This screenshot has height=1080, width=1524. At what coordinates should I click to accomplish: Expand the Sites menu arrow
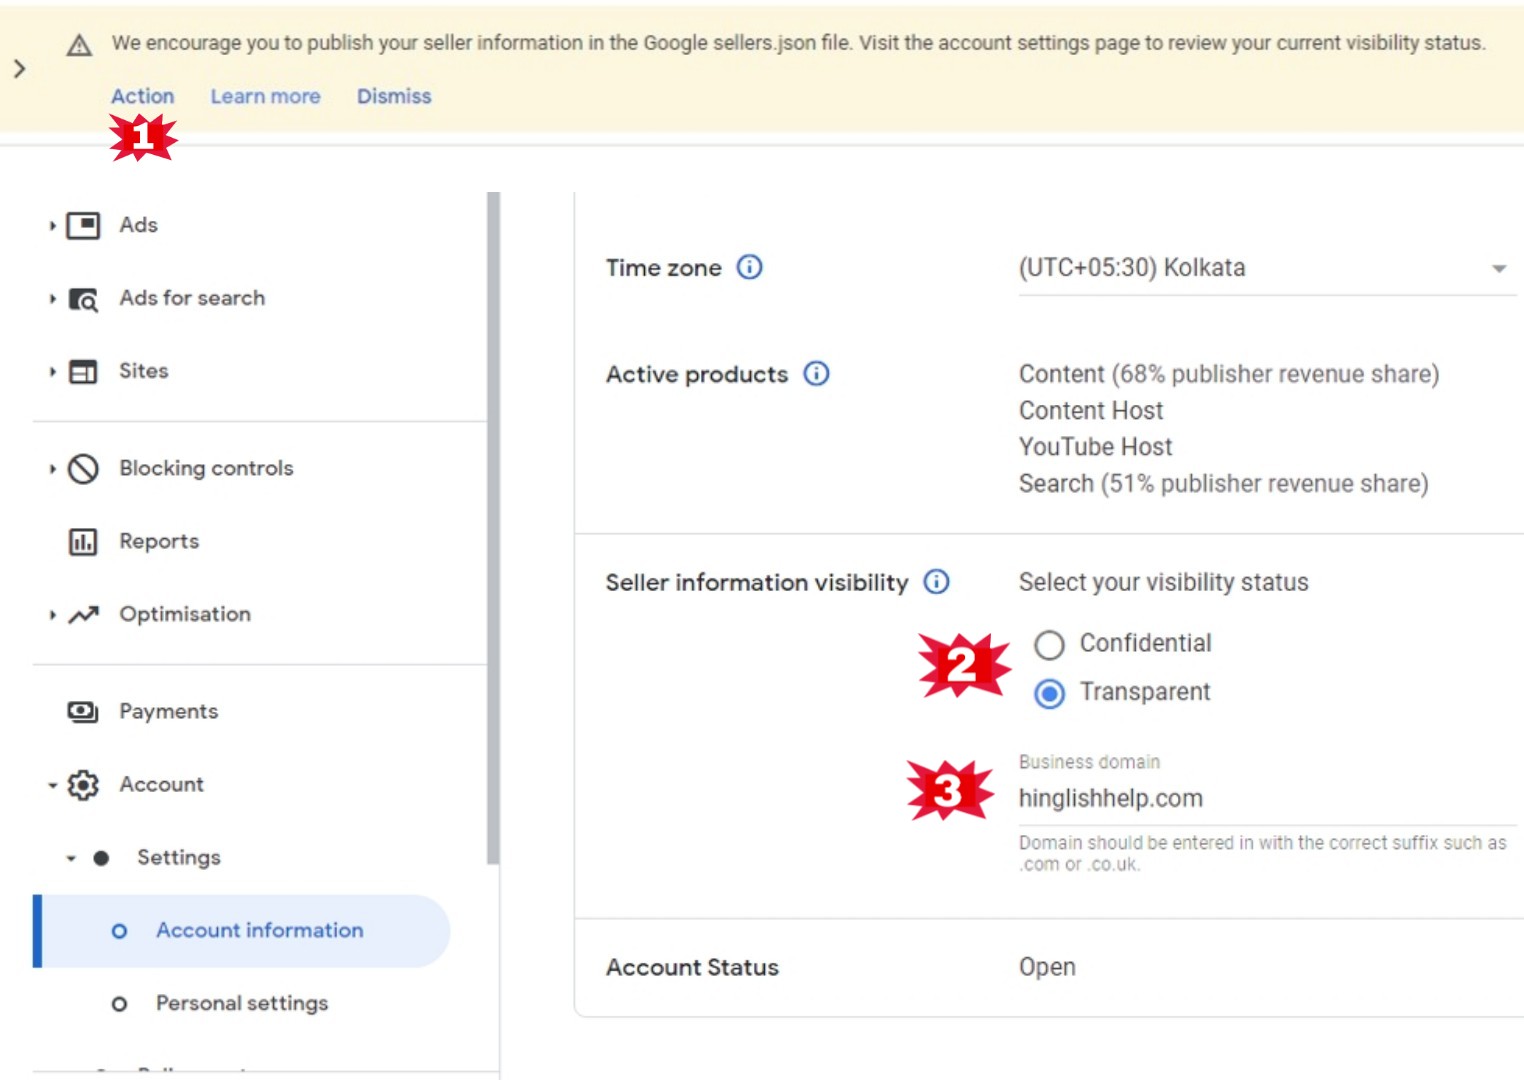[x=52, y=372]
